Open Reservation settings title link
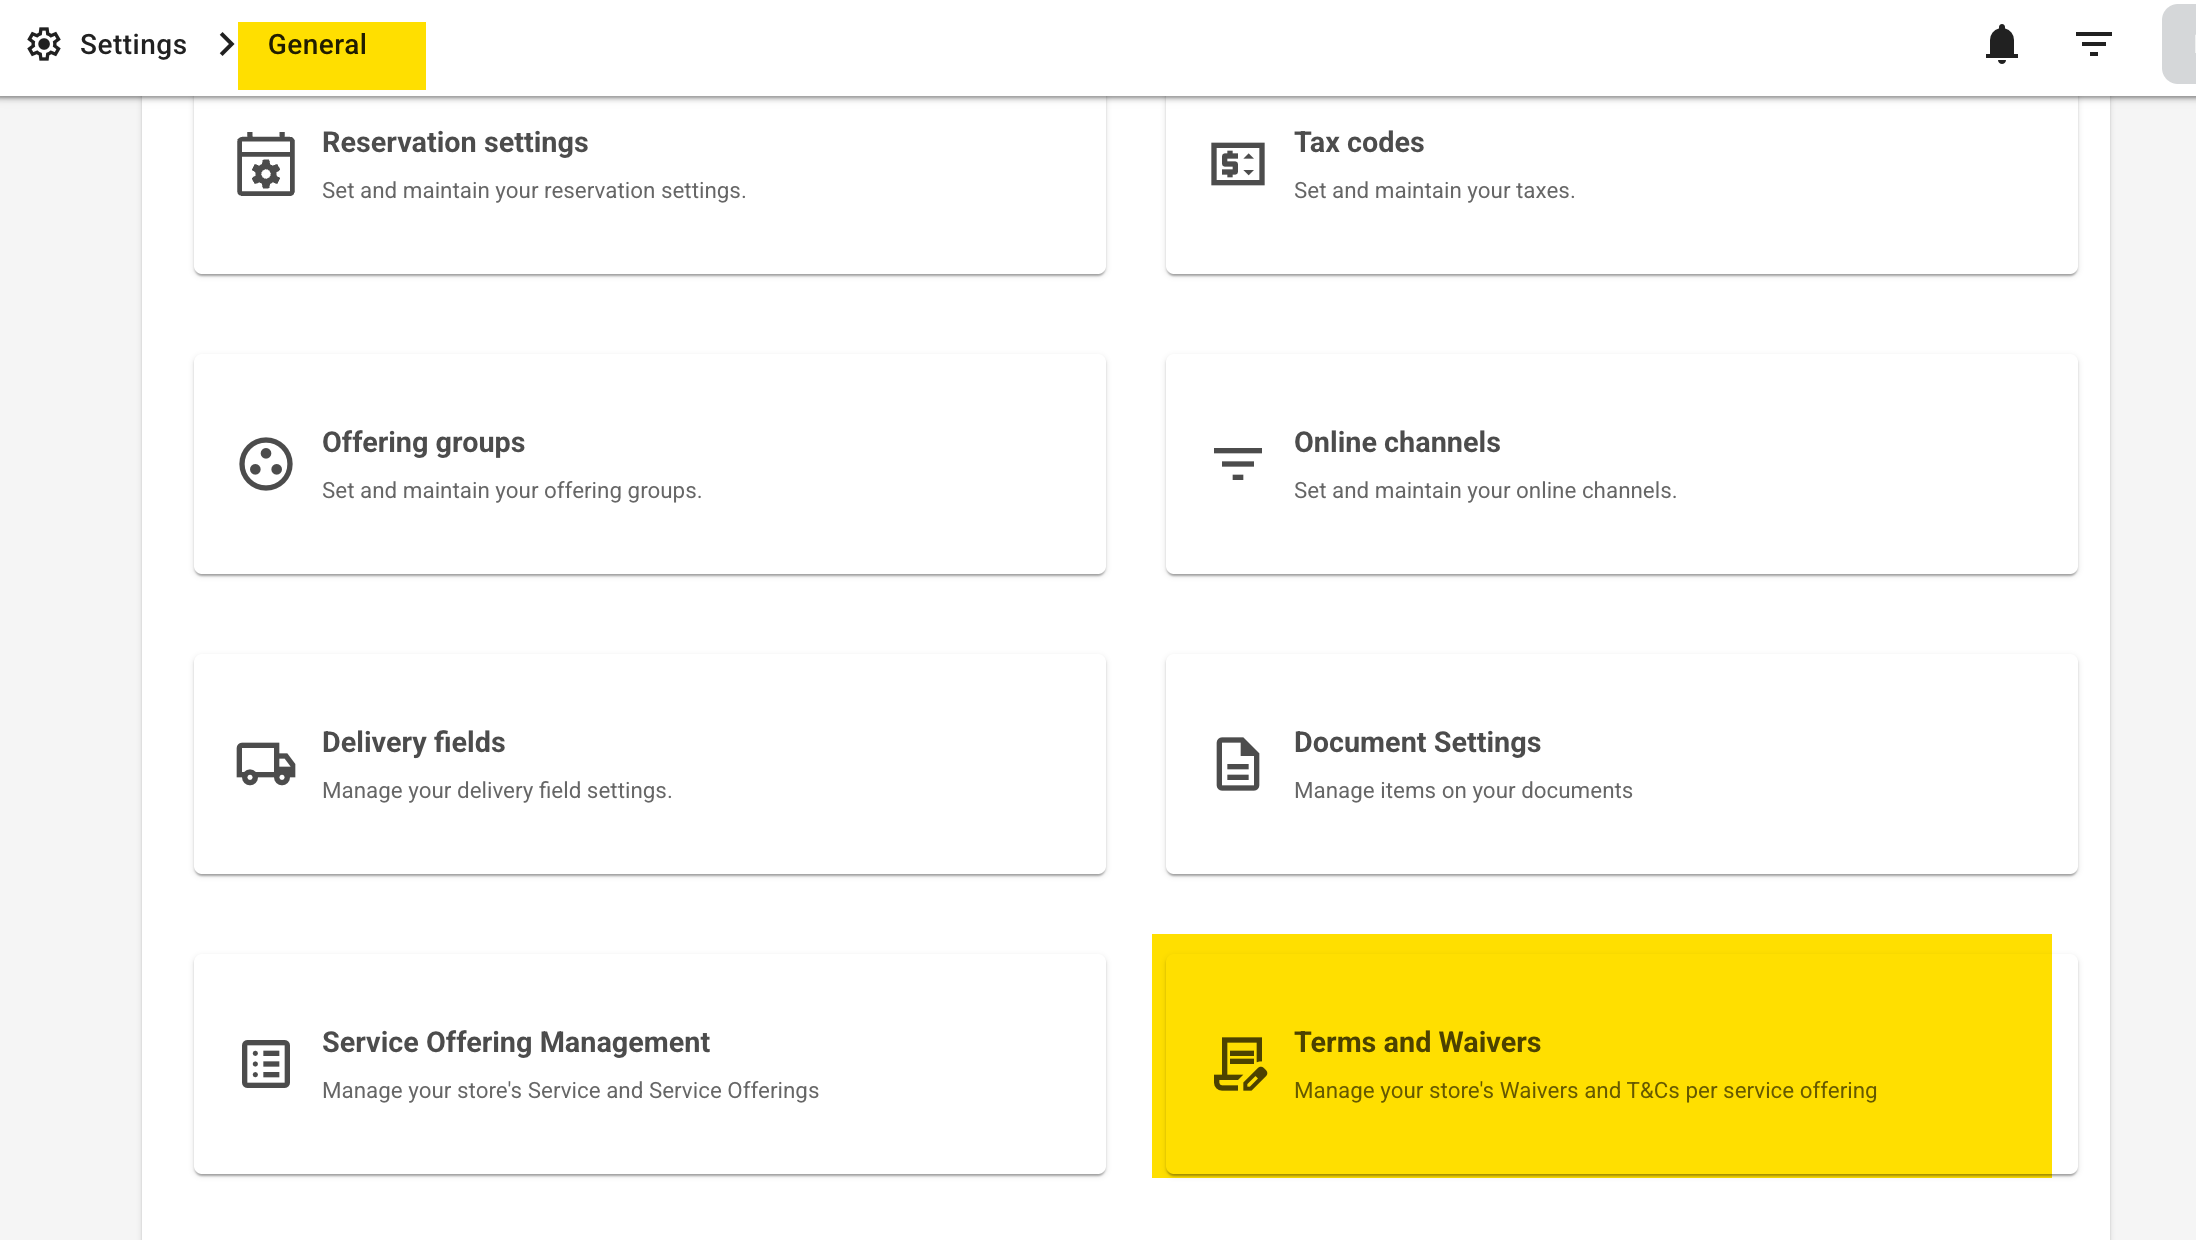Screen dimensions: 2196x1240 (x=455, y=143)
